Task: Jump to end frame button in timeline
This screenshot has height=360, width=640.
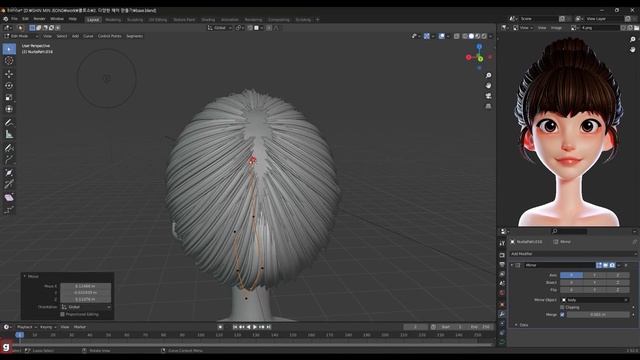Action: click(x=269, y=327)
